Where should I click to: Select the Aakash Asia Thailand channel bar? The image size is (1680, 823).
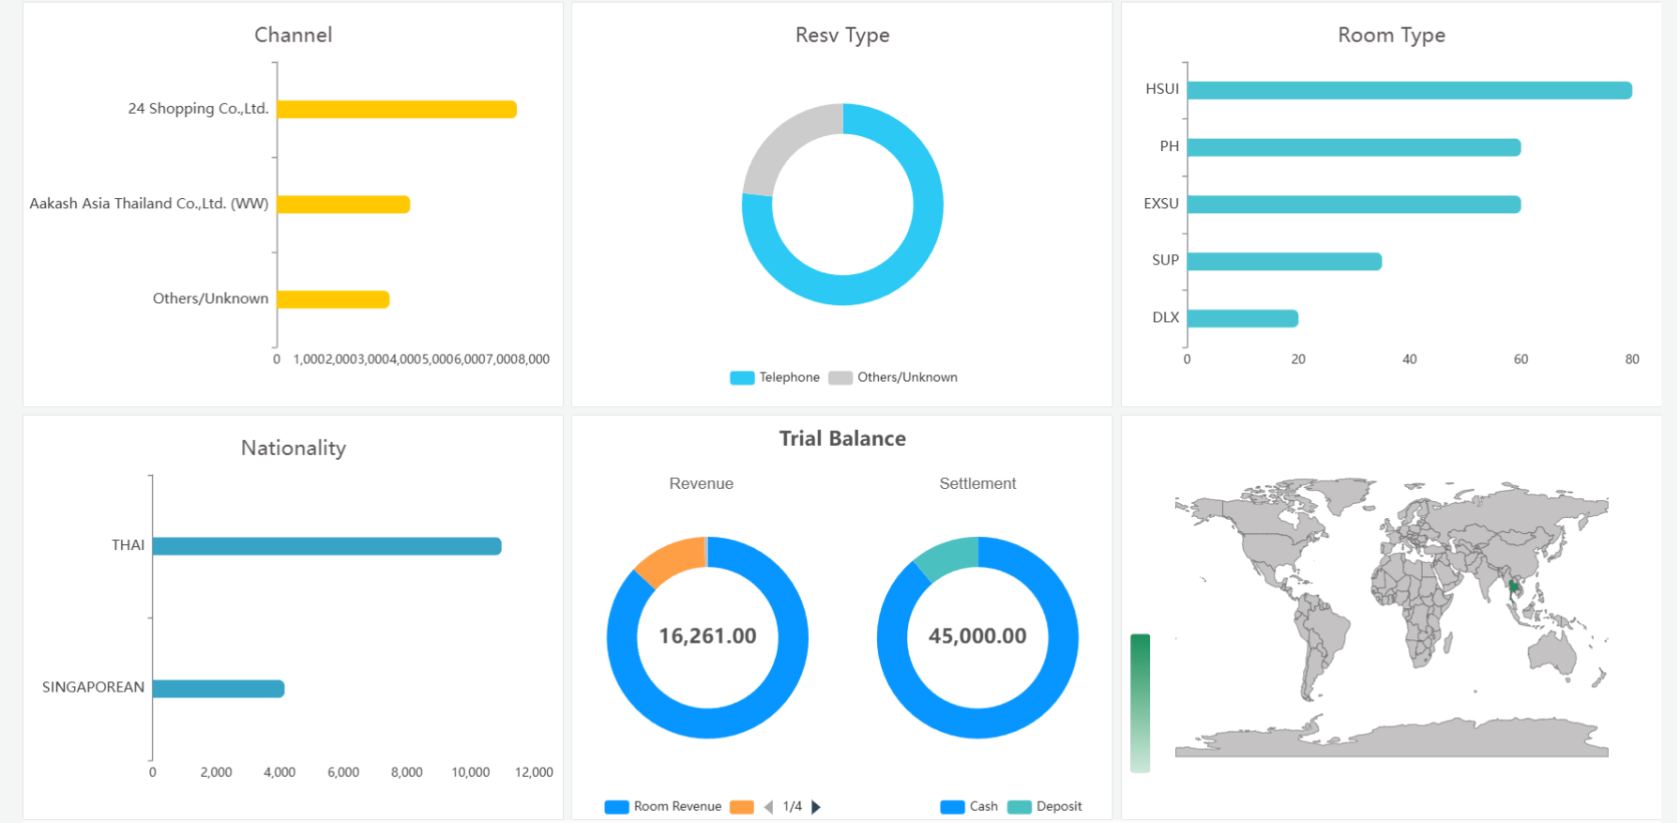tap(343, 205)
